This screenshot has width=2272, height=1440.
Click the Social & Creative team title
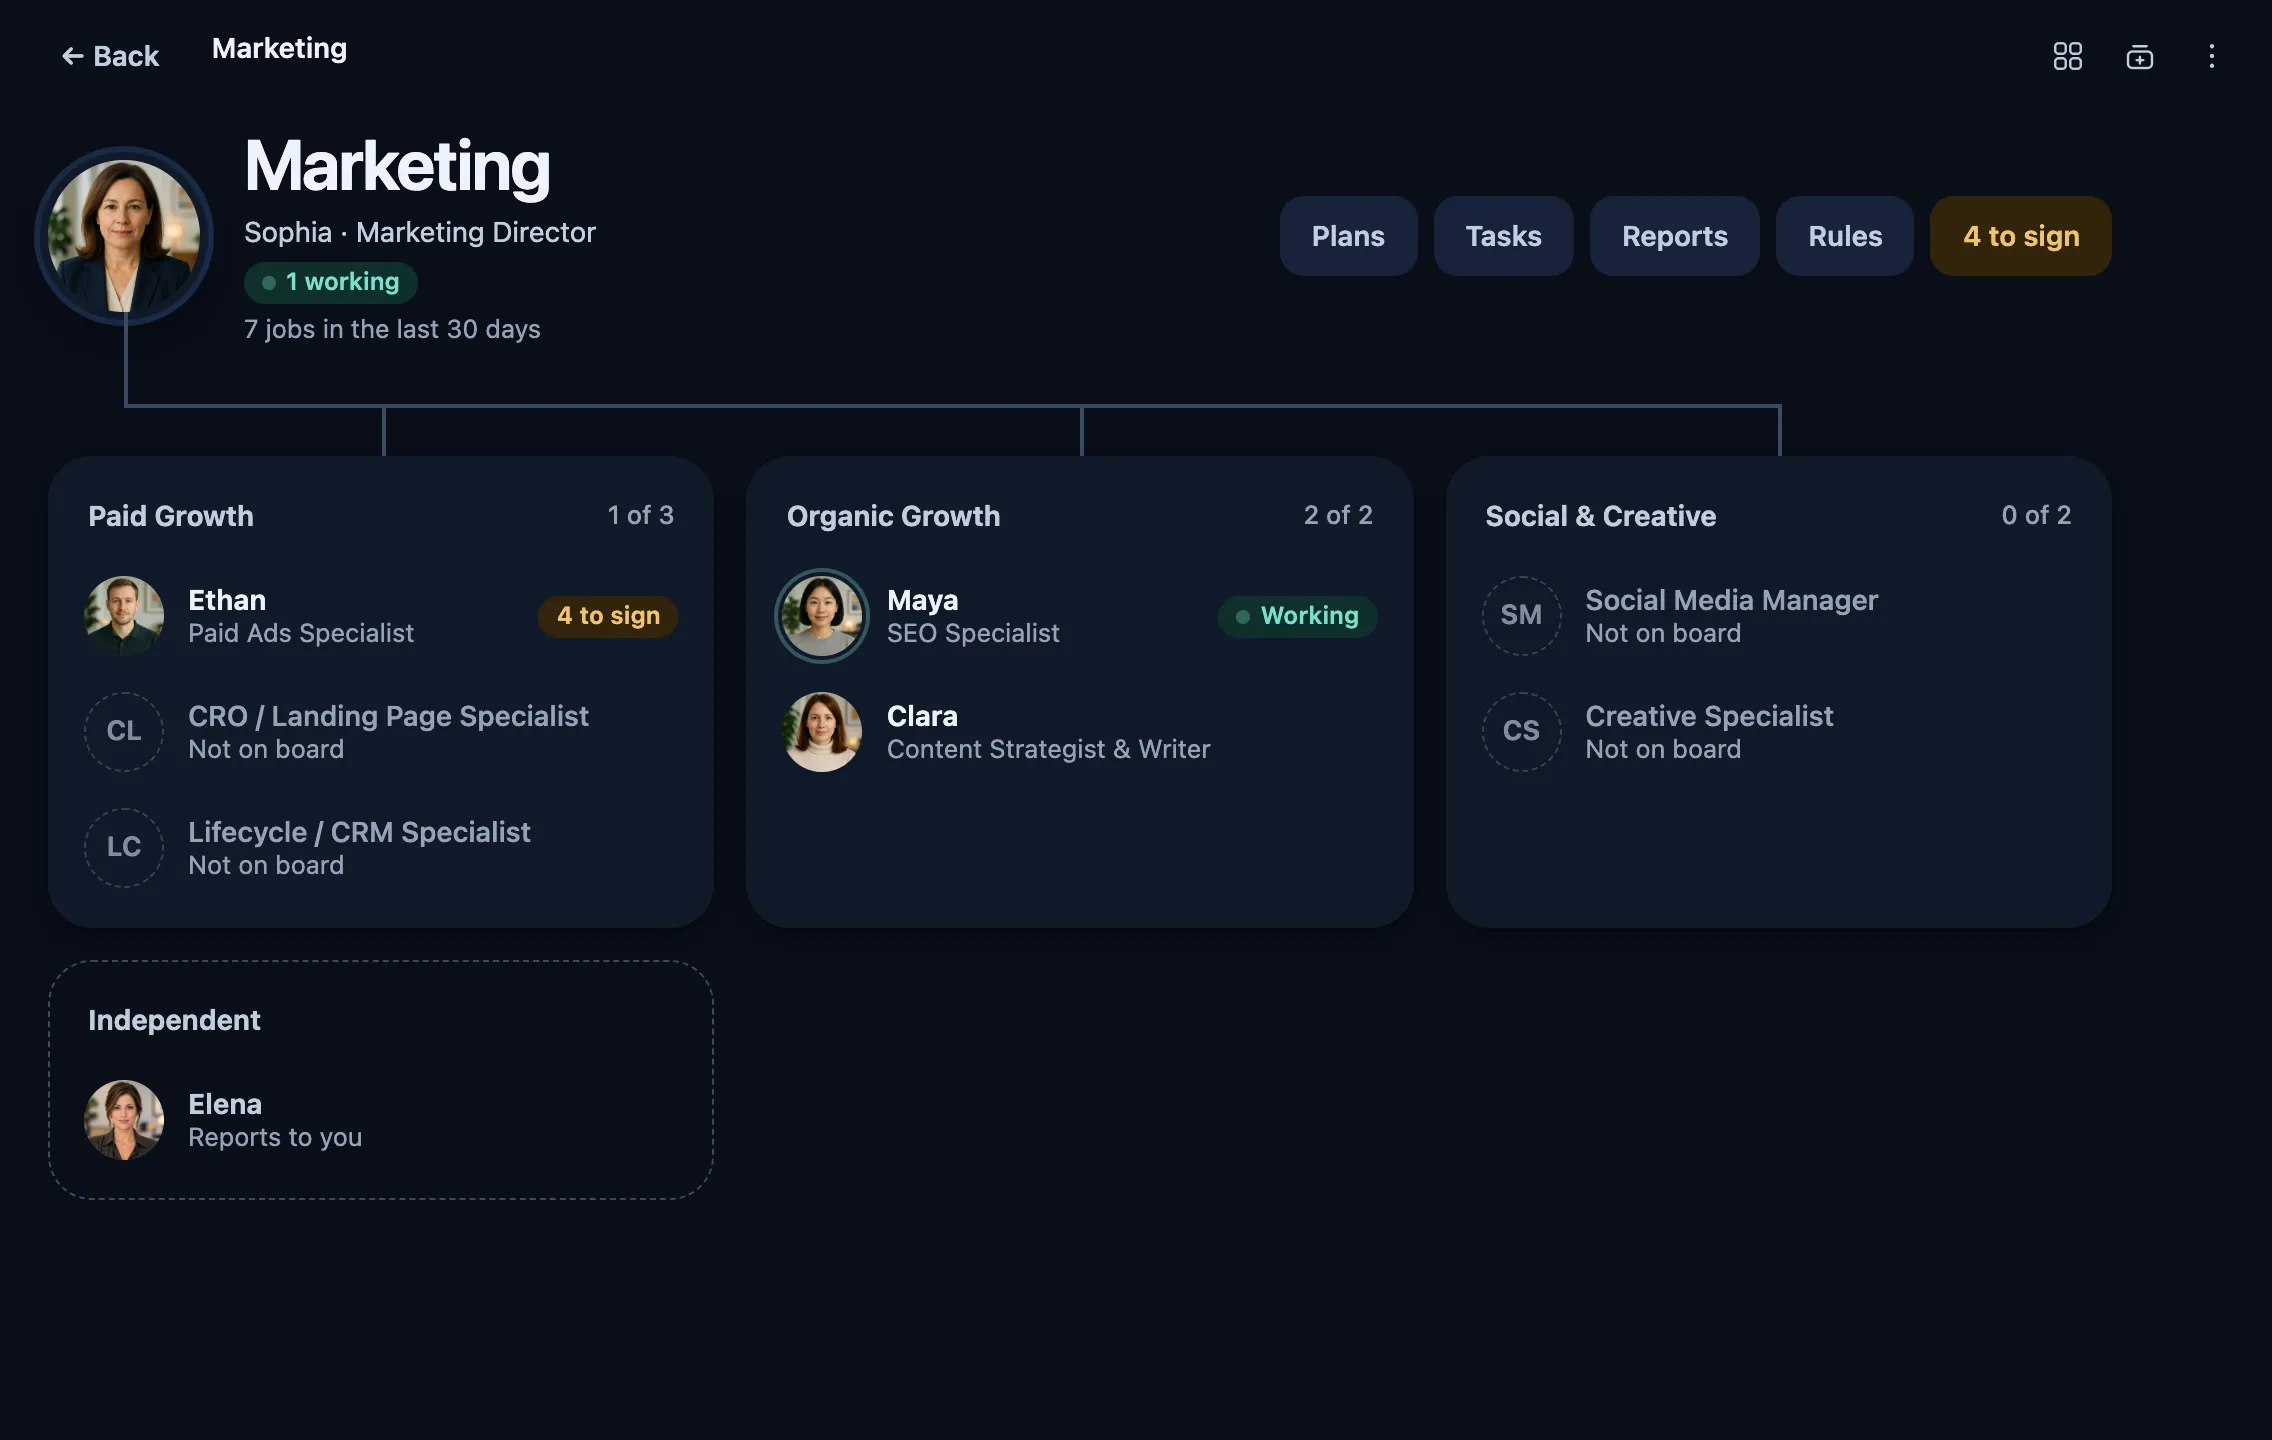point(1600,516)
